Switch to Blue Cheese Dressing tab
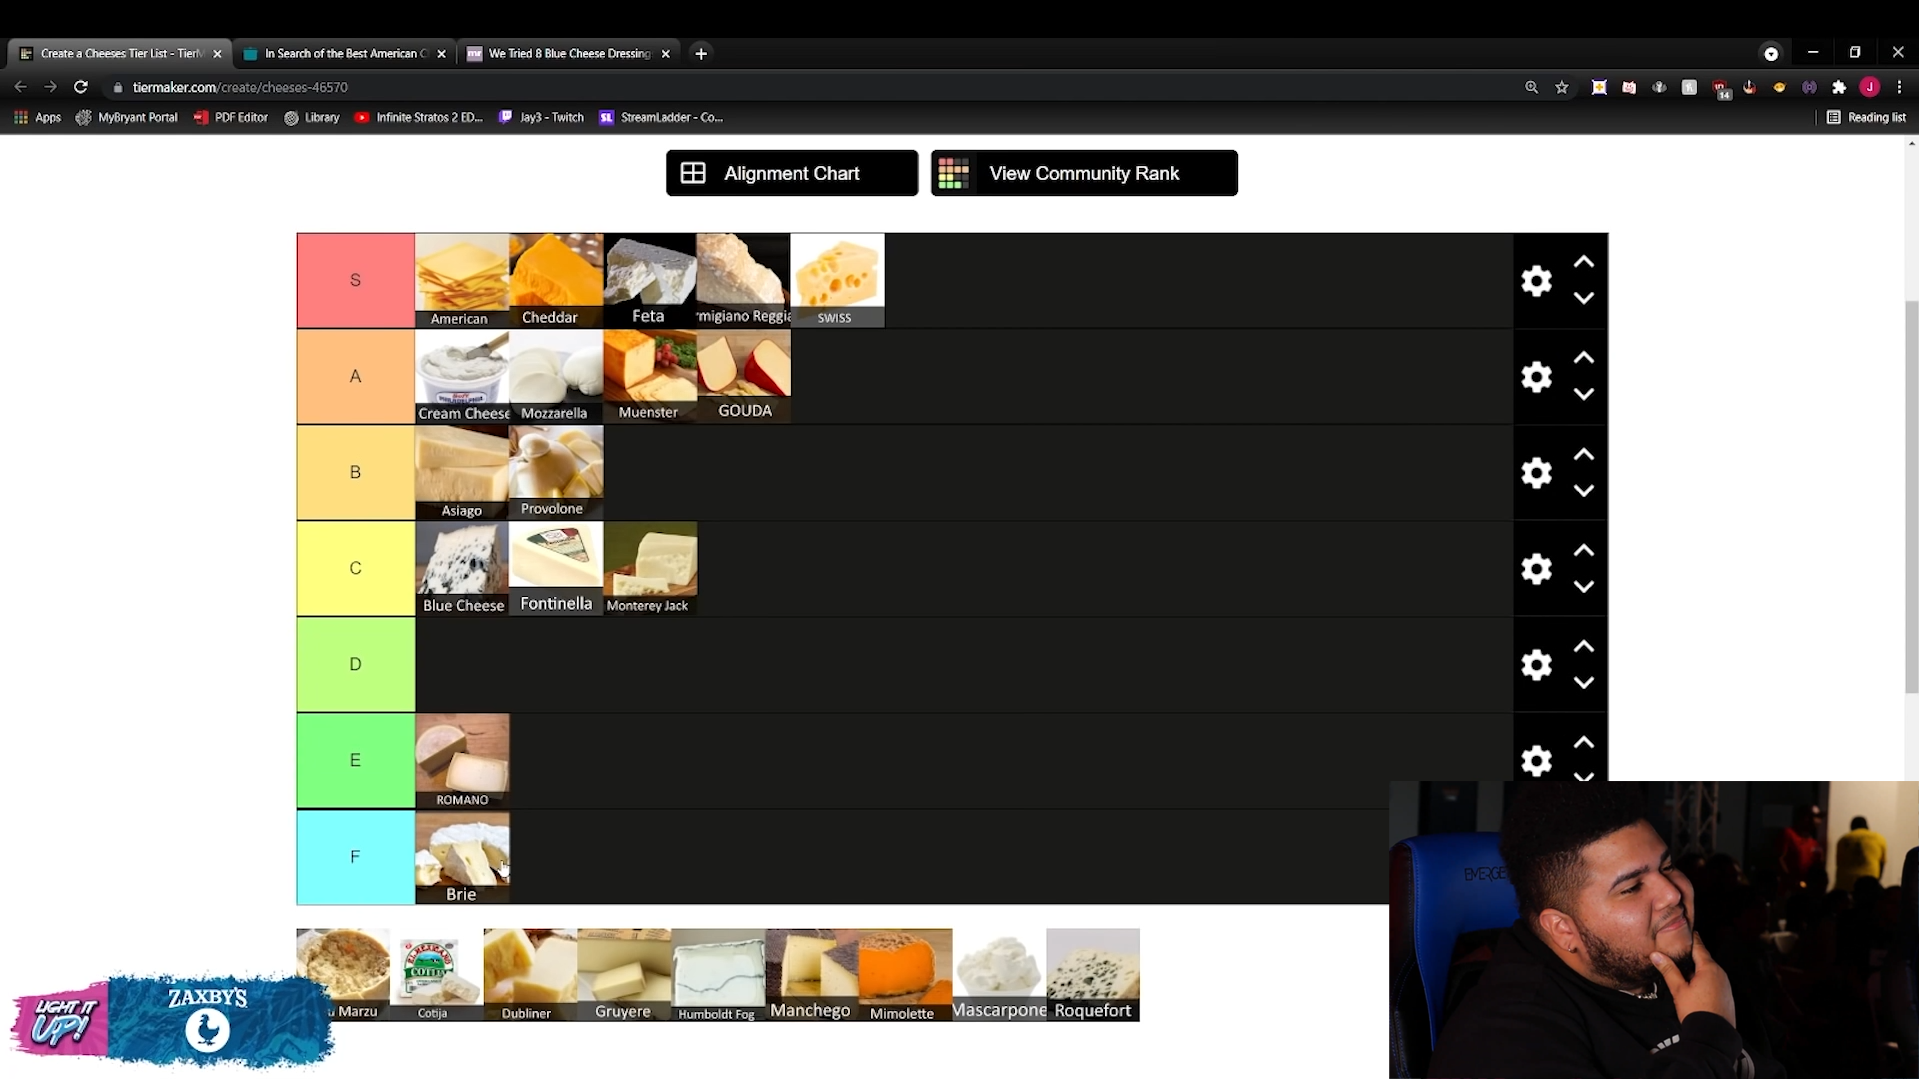Image resolution: width=1919 pixels, height=1079 pixels. [x=568, y=54]
